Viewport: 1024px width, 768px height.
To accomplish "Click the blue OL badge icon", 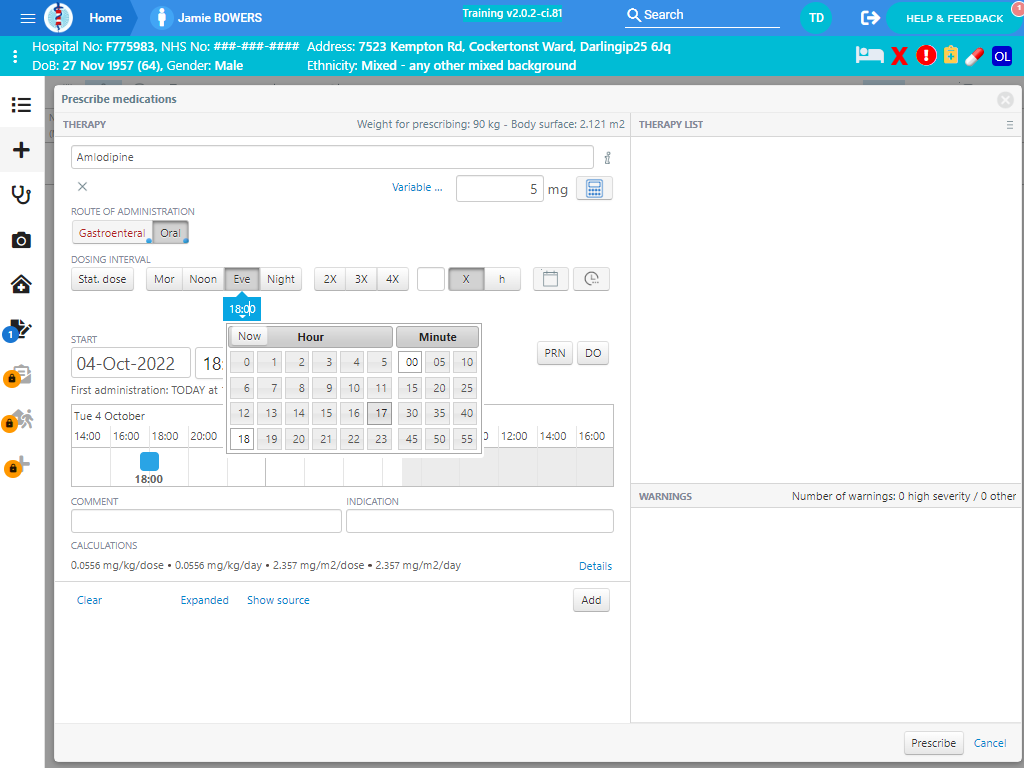I will click(x=1002, y=56).
